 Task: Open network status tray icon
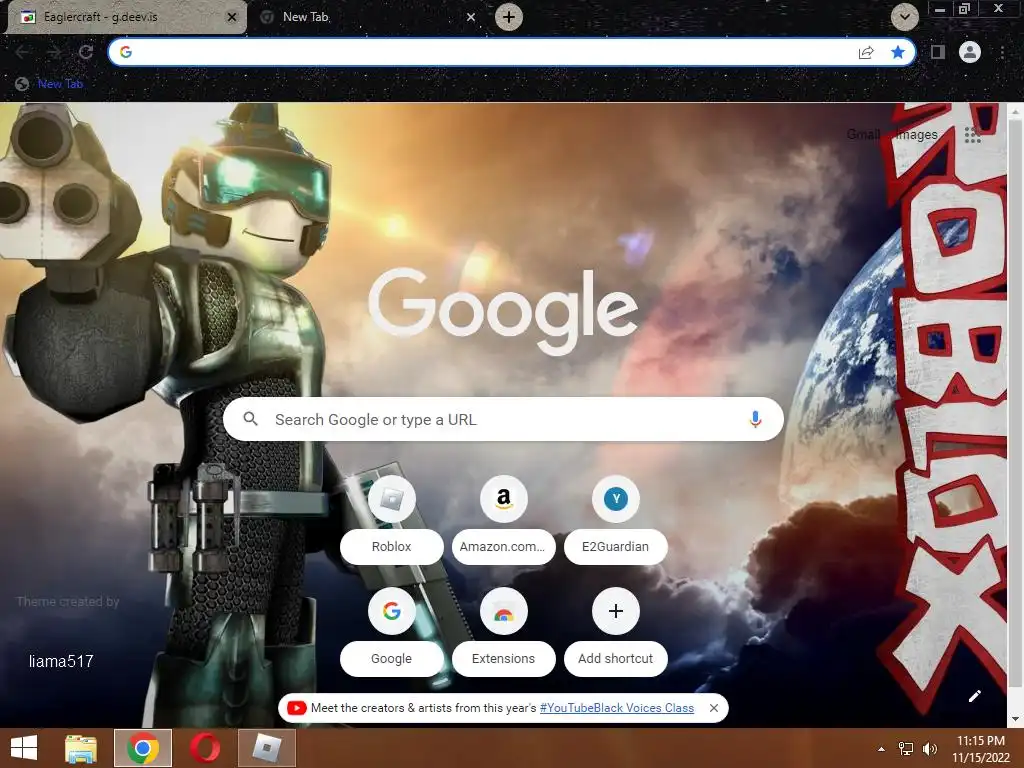coord(906,749)
